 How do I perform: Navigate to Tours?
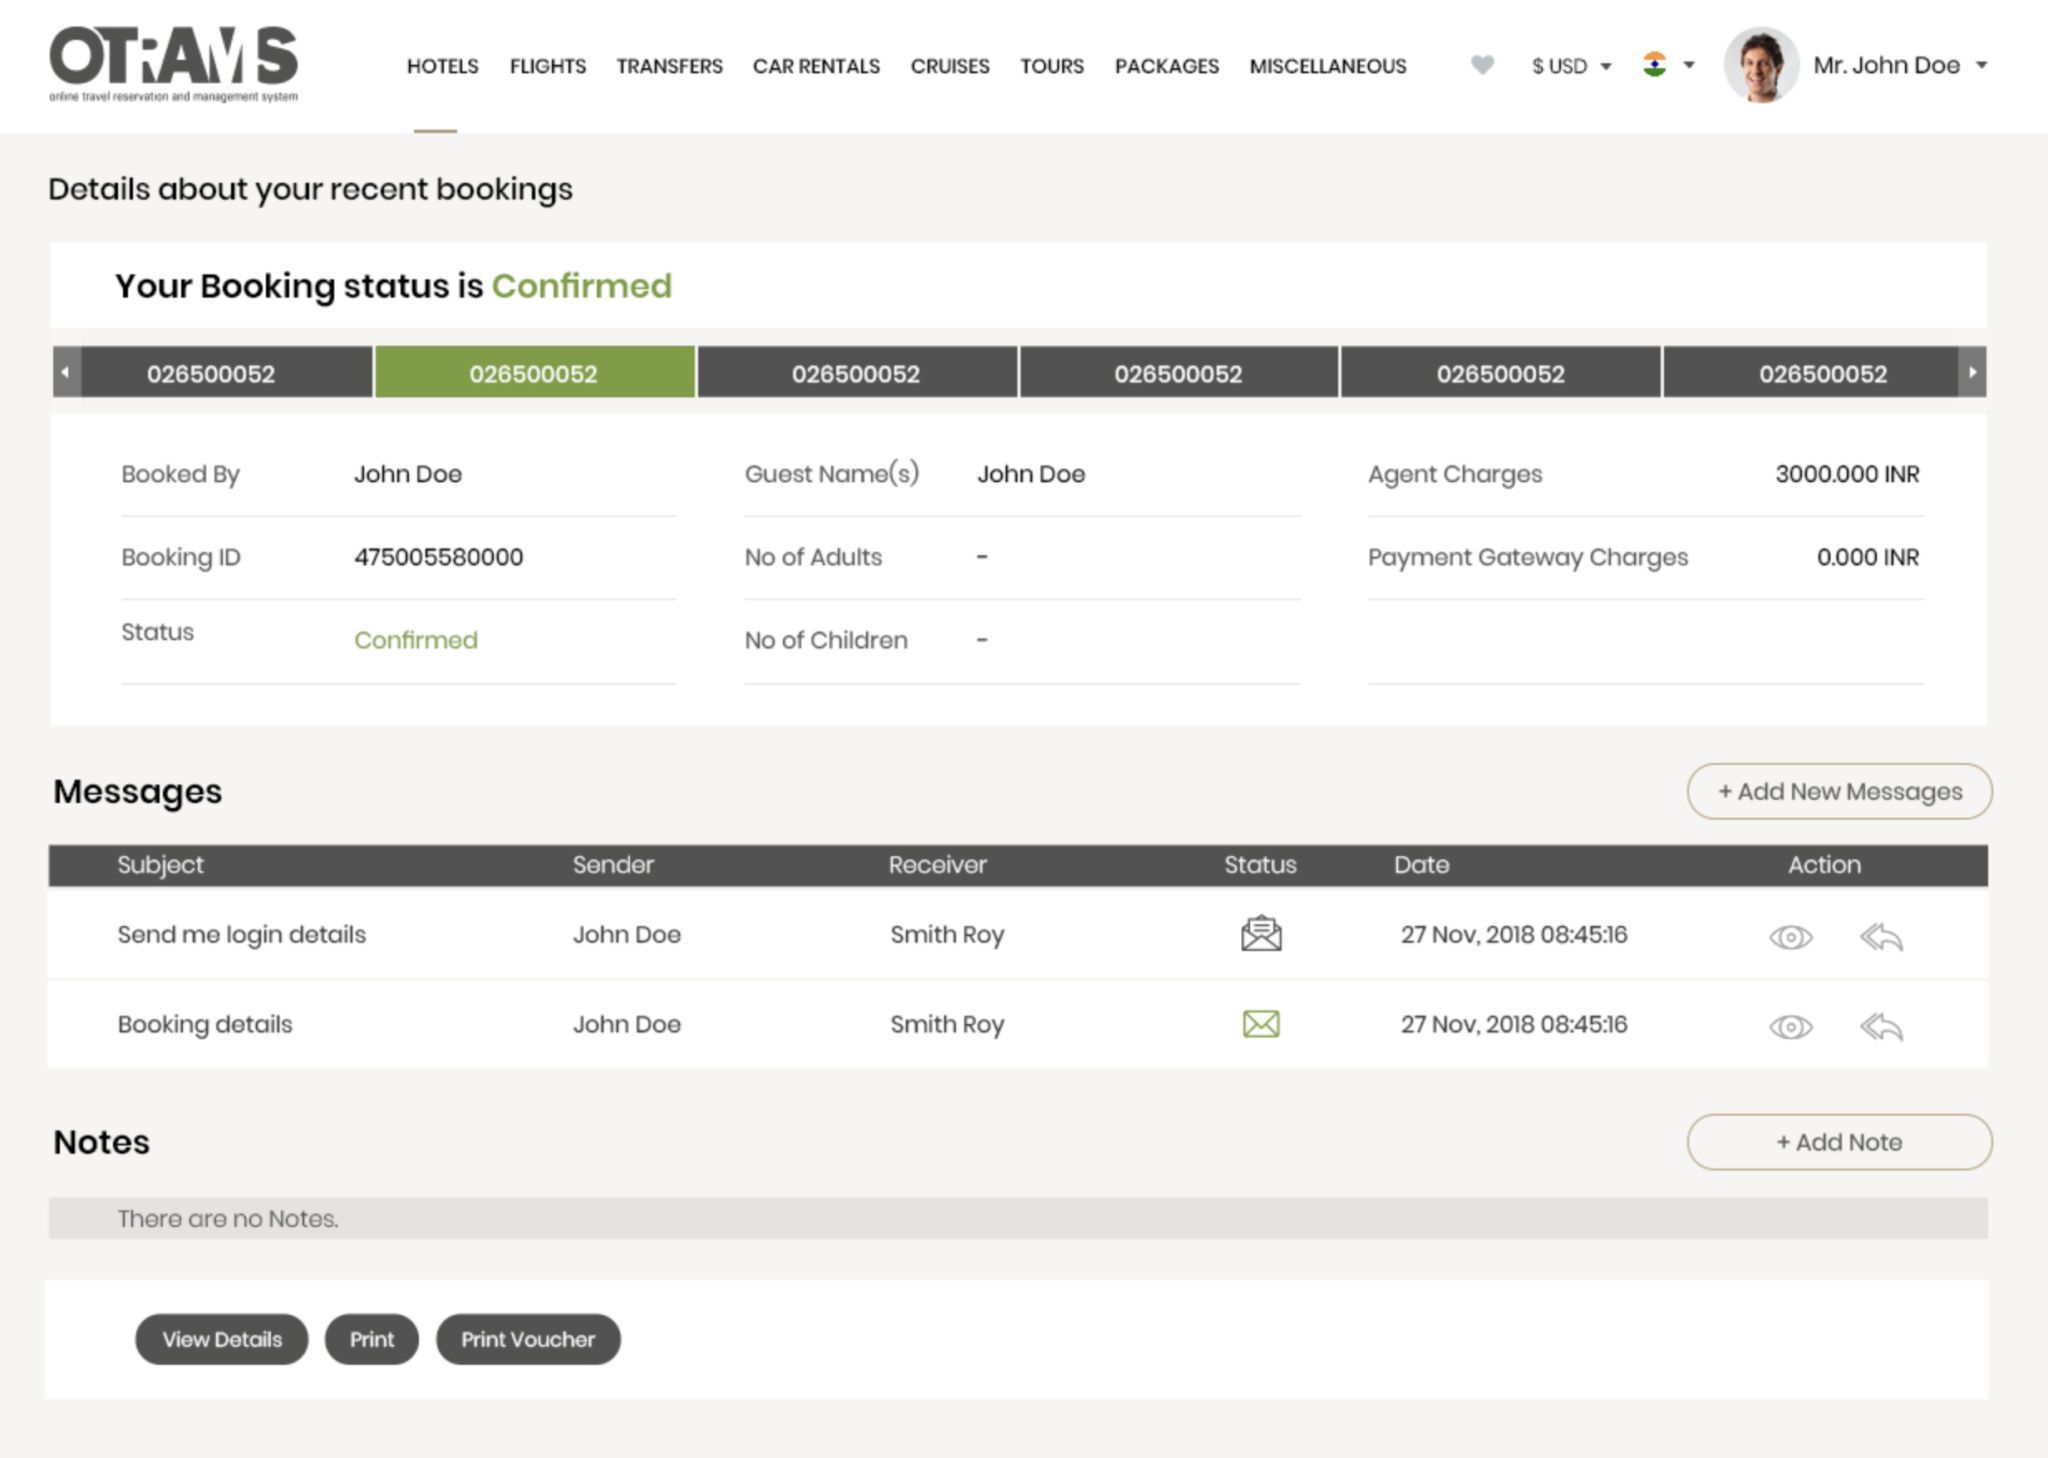1052,66
